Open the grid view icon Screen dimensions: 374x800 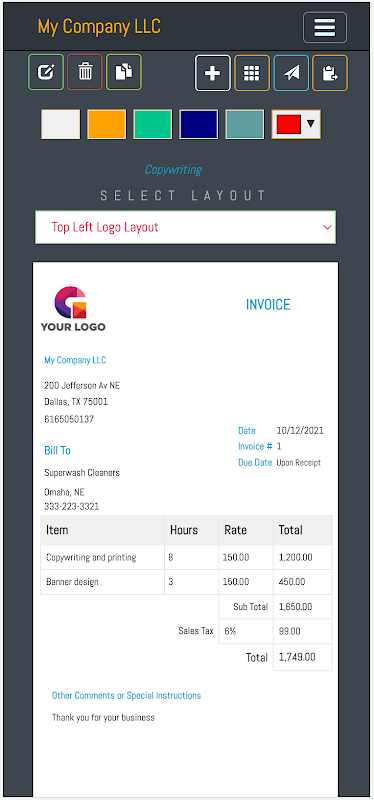tap(252, 73)
